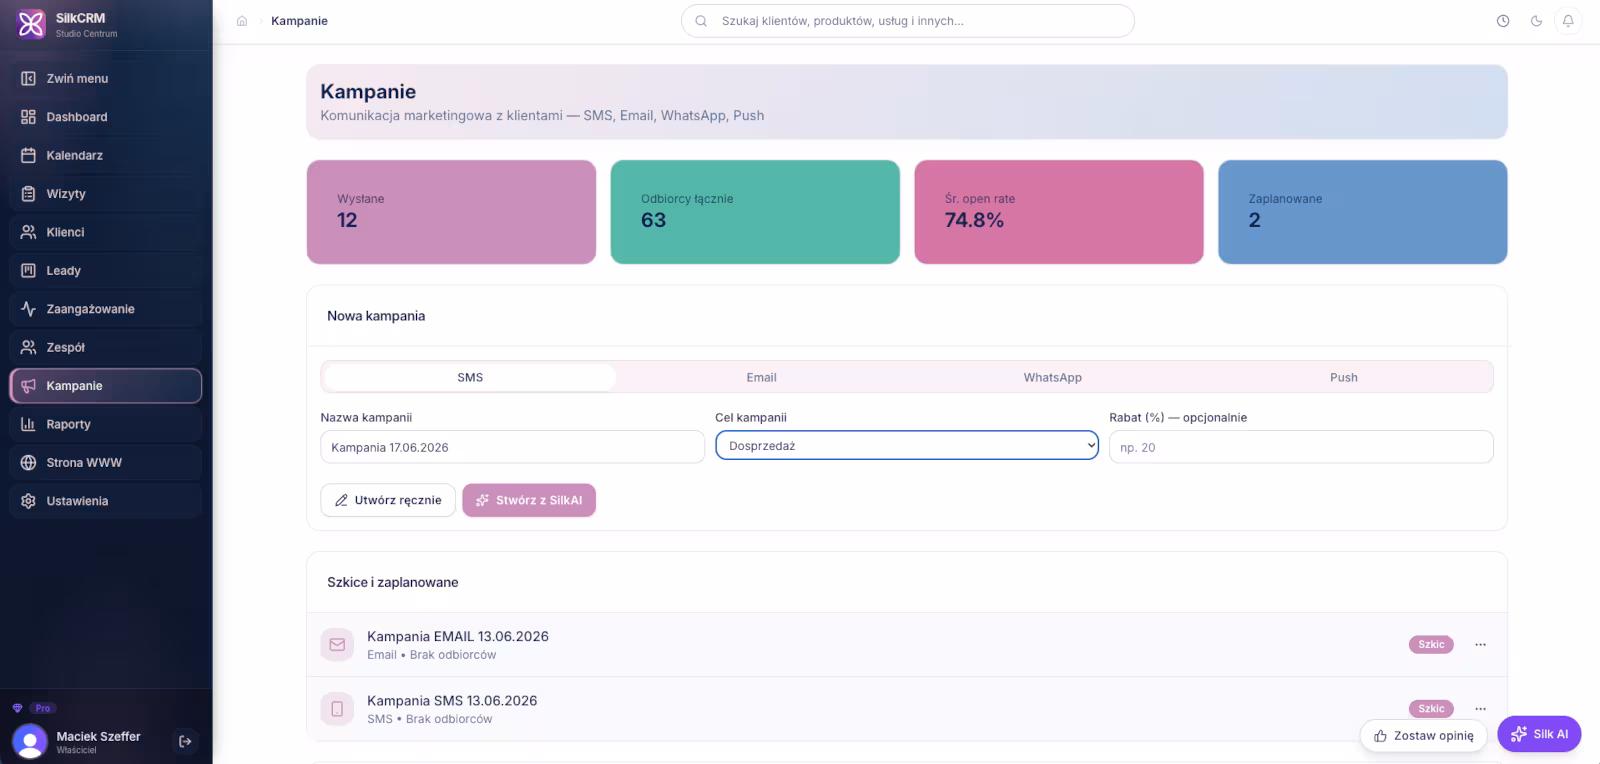Screen dimensions: 1600x764
Task: Click the Zaplanowane 2 stat card
Action: (x=1362, y=212)
